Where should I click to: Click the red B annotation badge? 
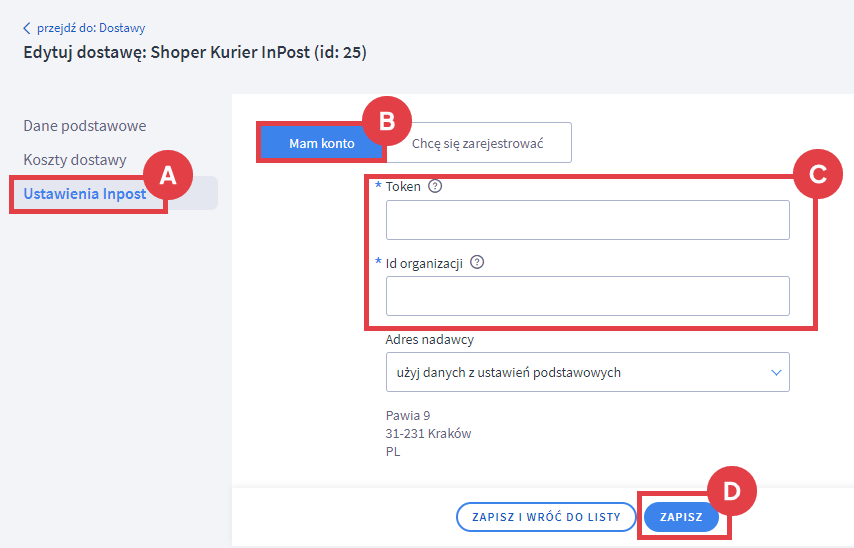coord(387,121)
